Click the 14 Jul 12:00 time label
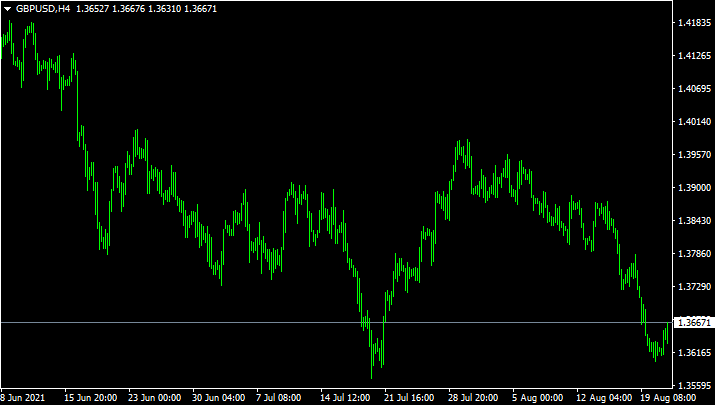 [345, 398]
